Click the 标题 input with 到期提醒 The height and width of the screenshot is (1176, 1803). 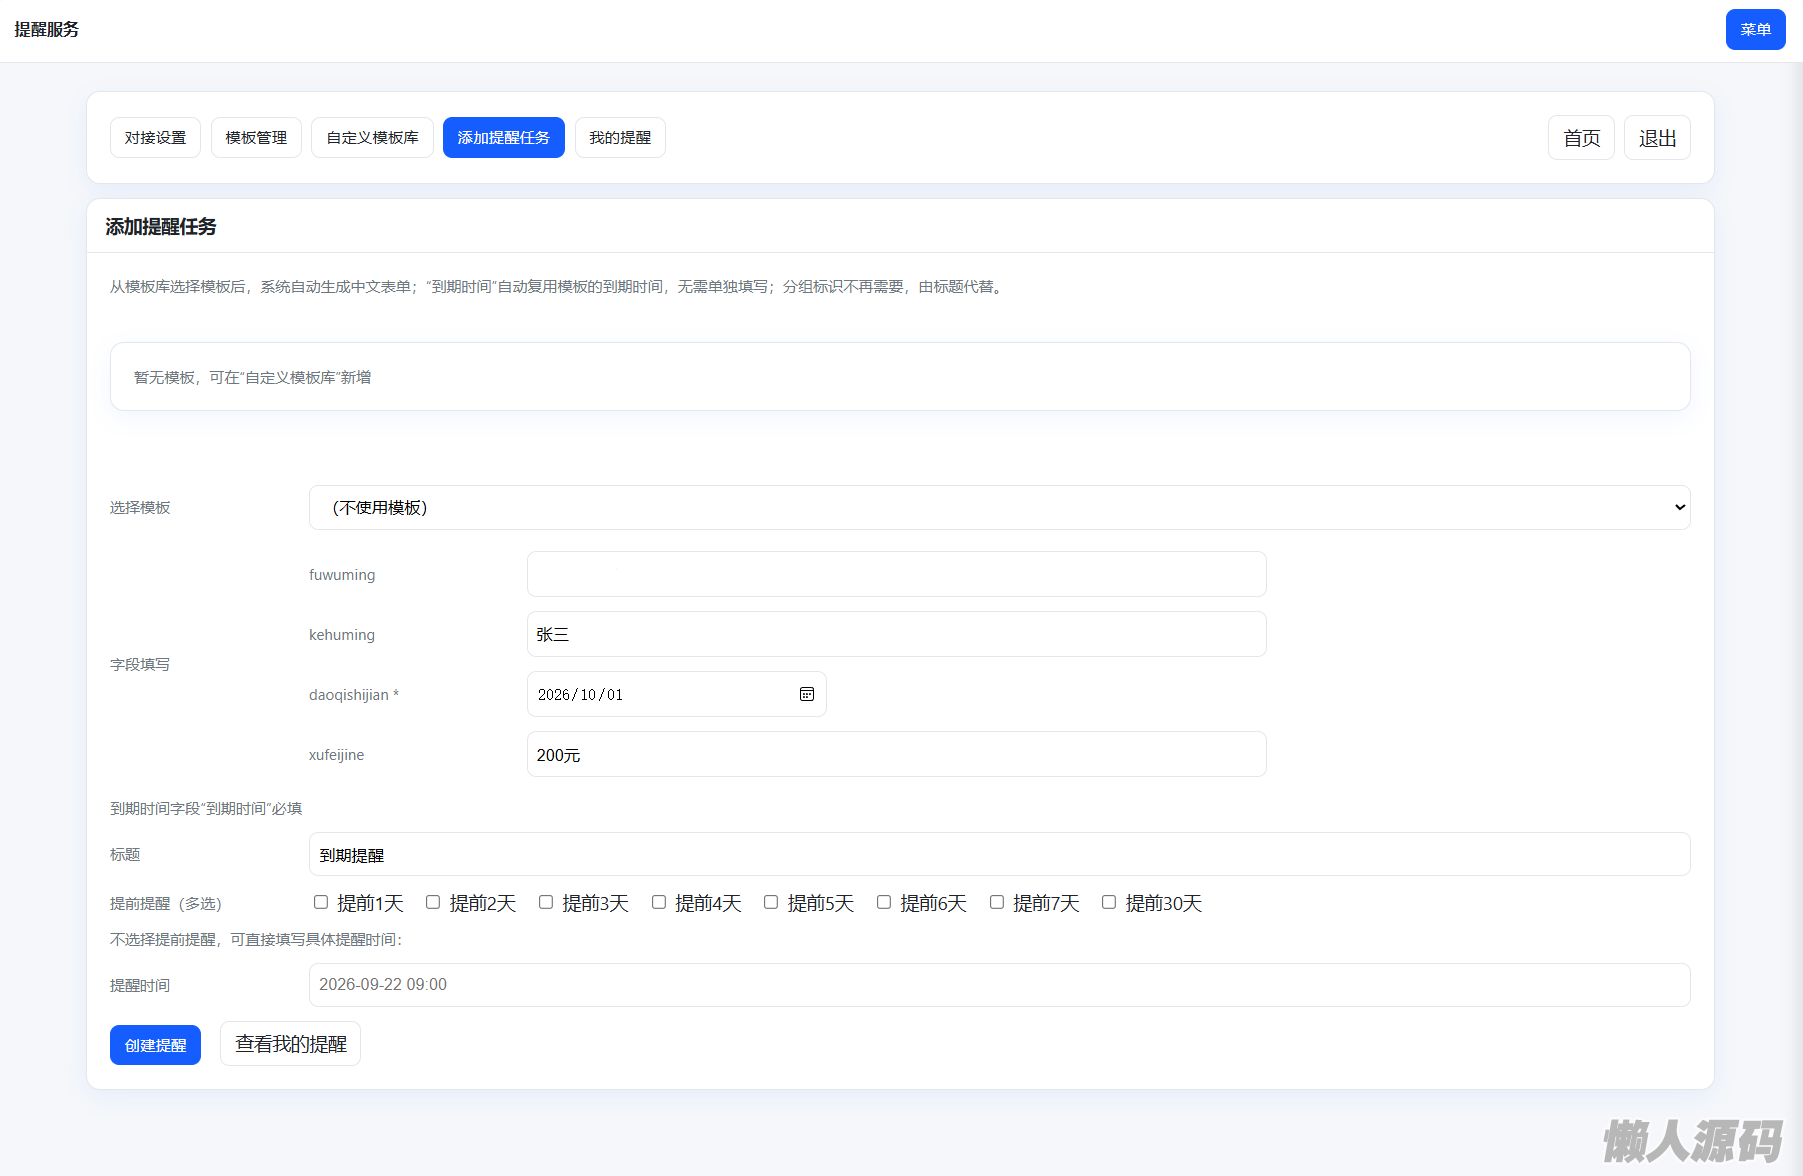point(998,855)
